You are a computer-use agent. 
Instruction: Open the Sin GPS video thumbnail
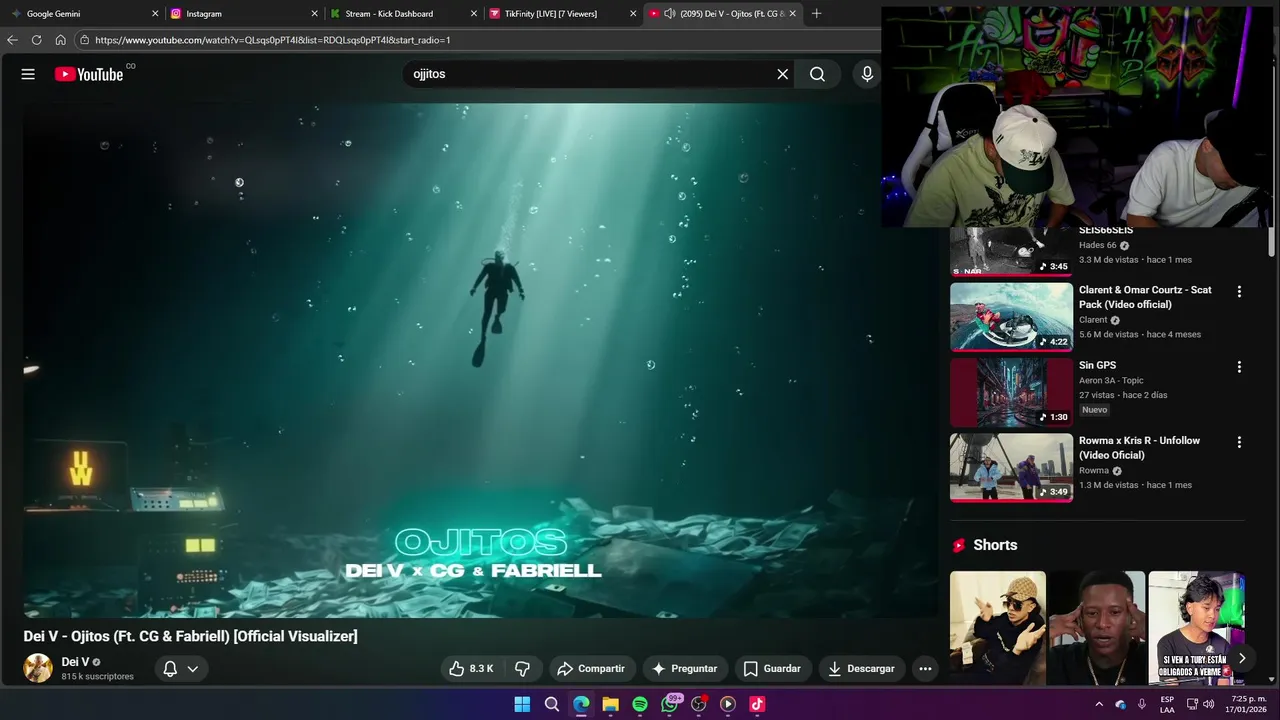point(1011,392)
